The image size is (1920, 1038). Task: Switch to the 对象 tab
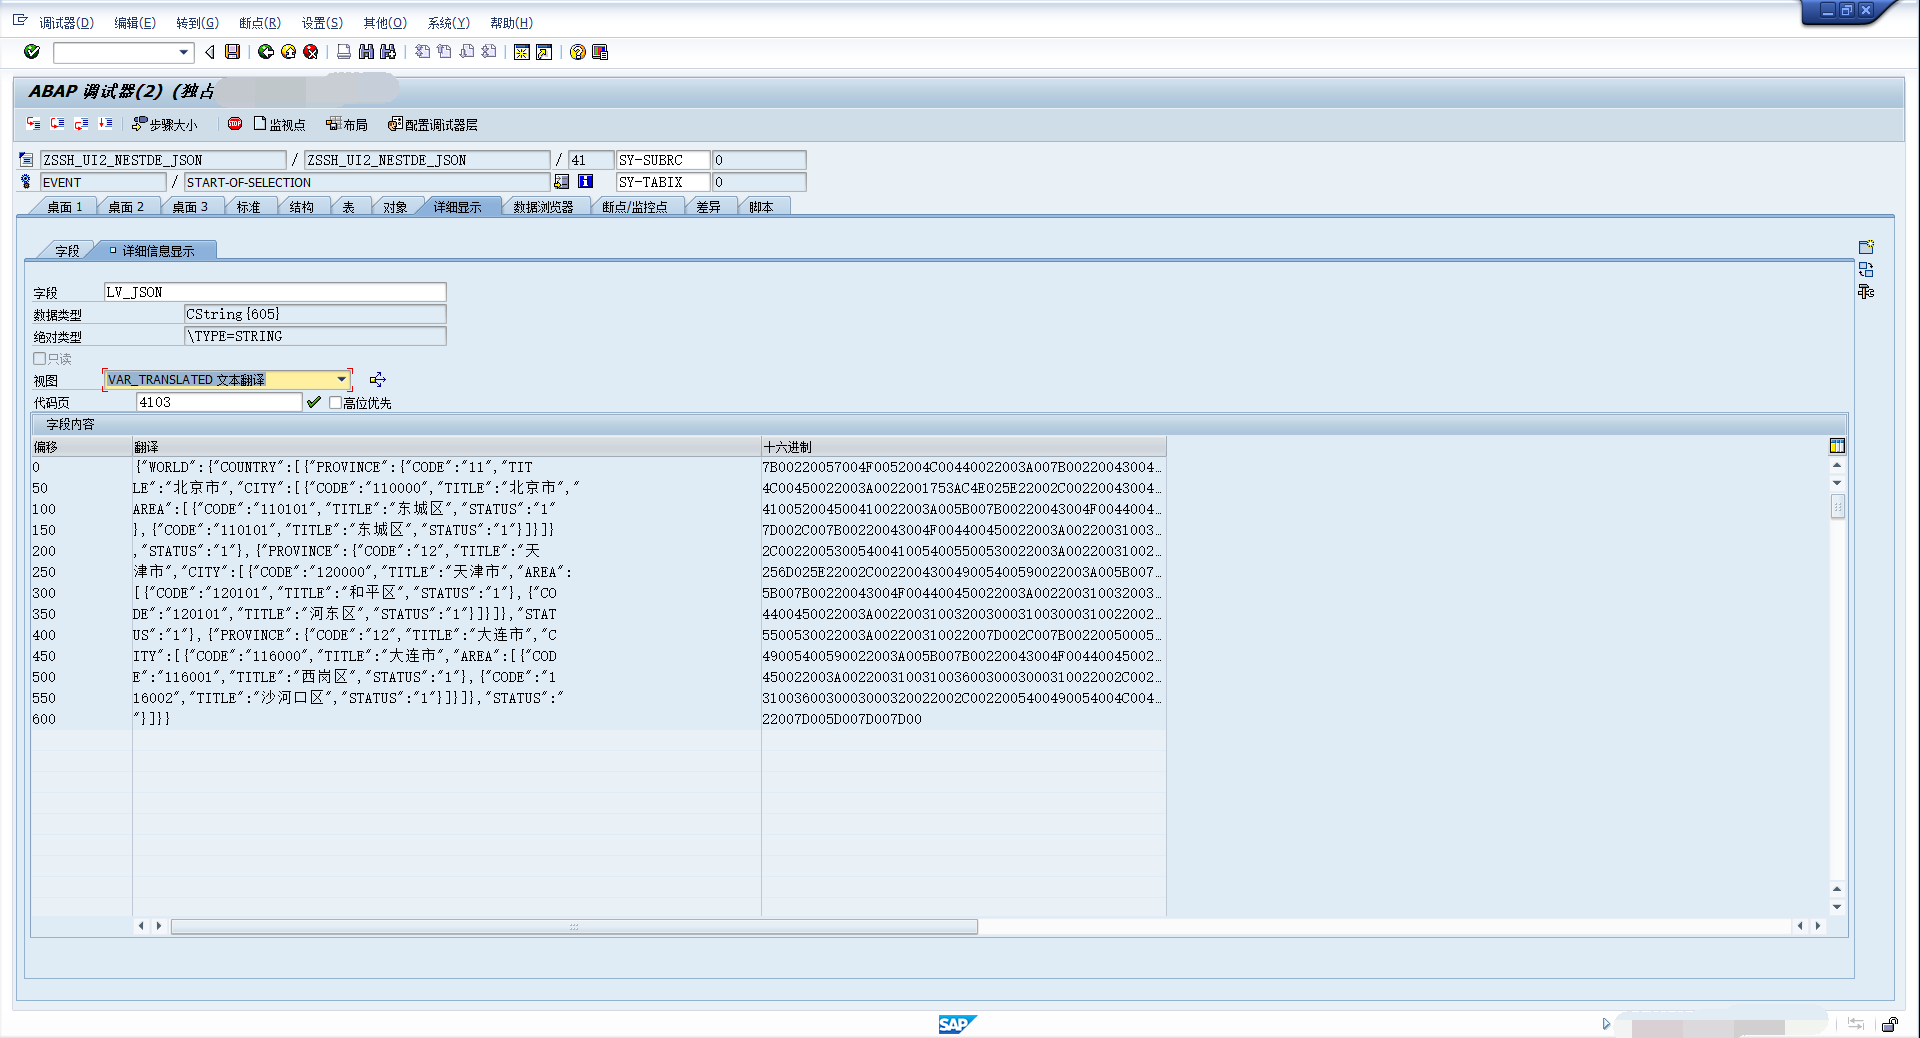(x=395, y=207)
